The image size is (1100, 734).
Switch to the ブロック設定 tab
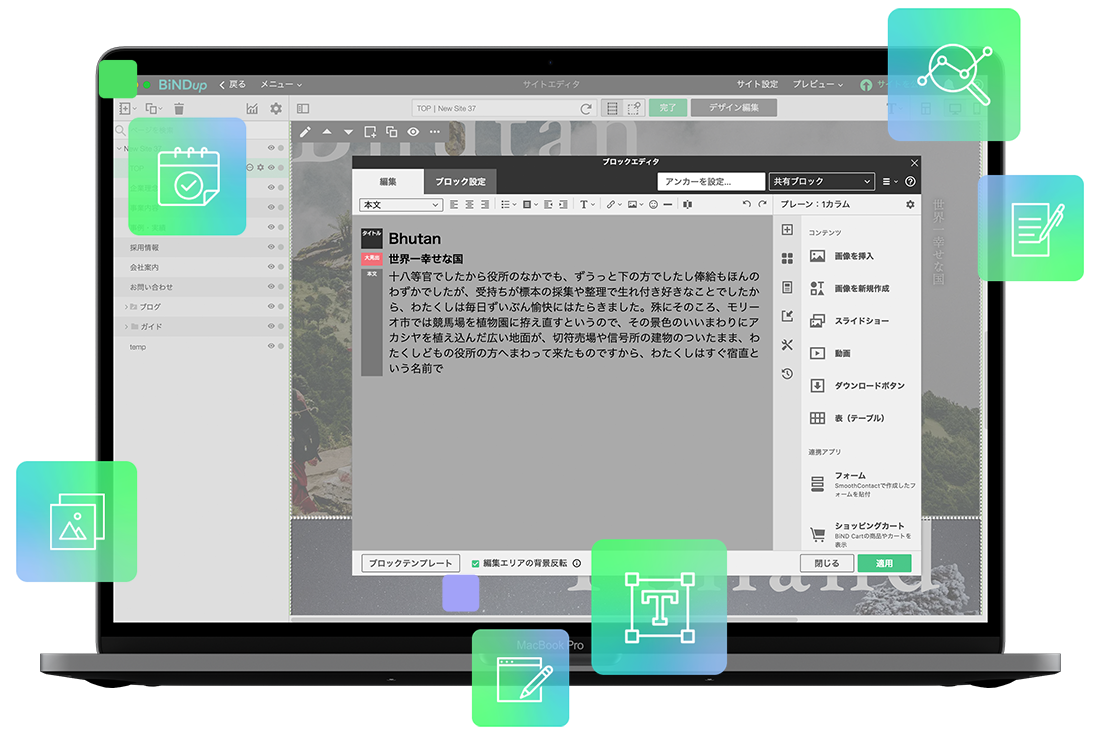tap(460, 181)
